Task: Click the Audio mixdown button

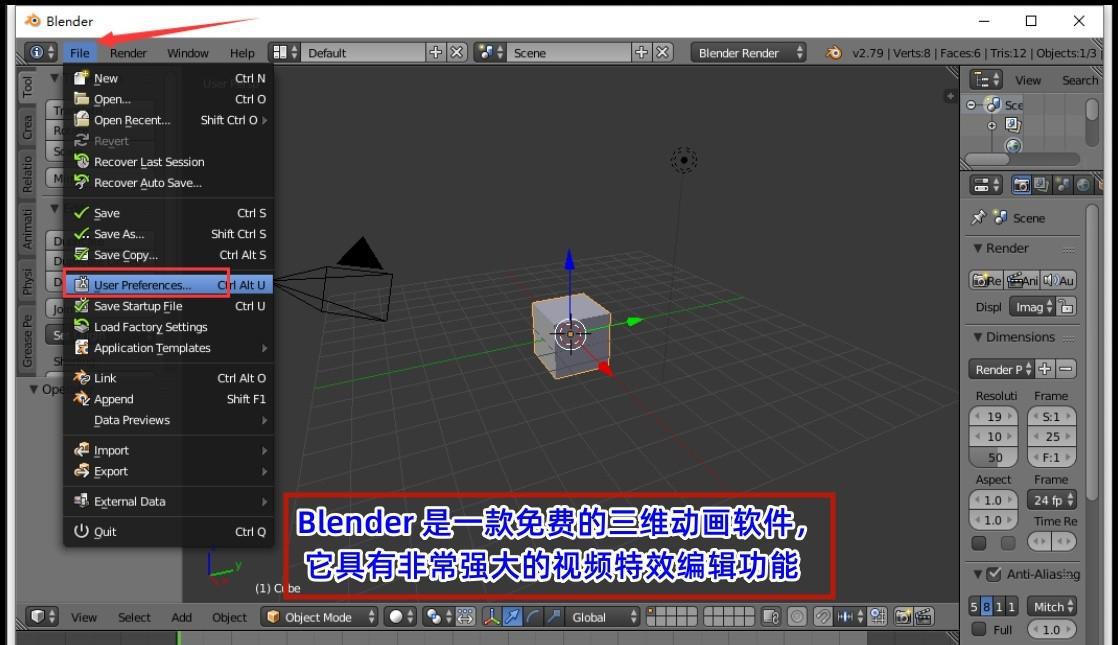Action: coord(1058,280)
